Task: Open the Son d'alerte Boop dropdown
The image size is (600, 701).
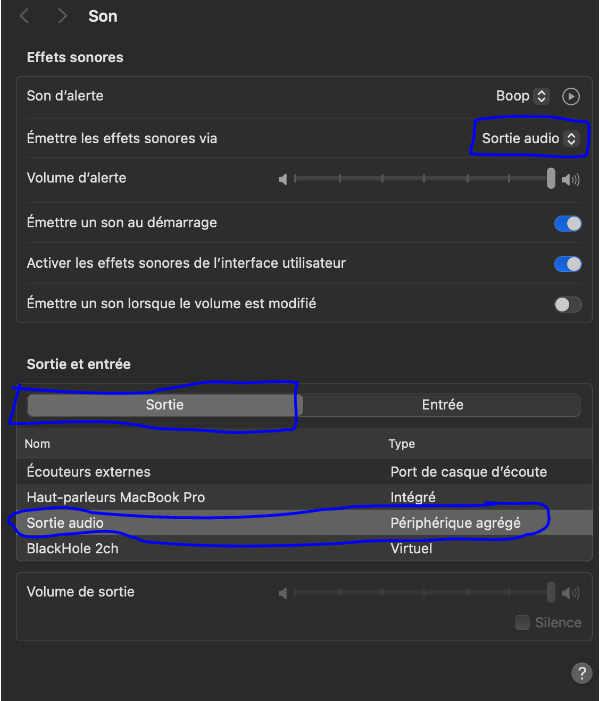Action: point(522,96)
